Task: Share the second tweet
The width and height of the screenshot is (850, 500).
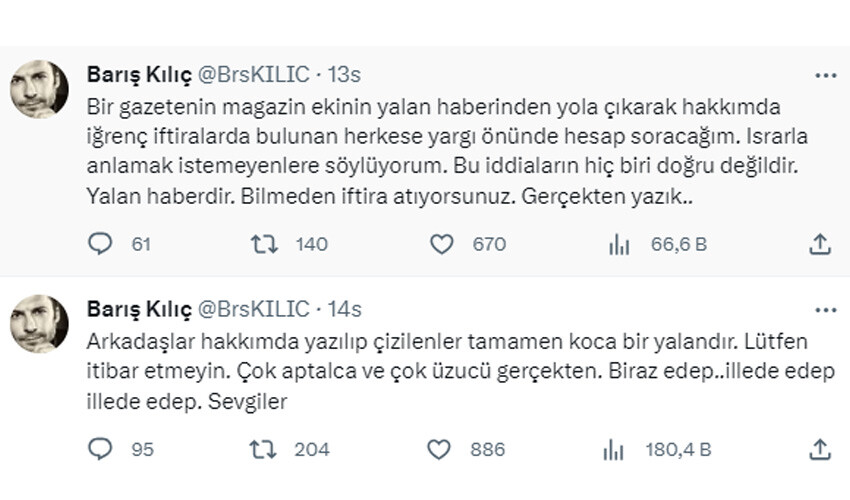Action: tap(819, 449)
